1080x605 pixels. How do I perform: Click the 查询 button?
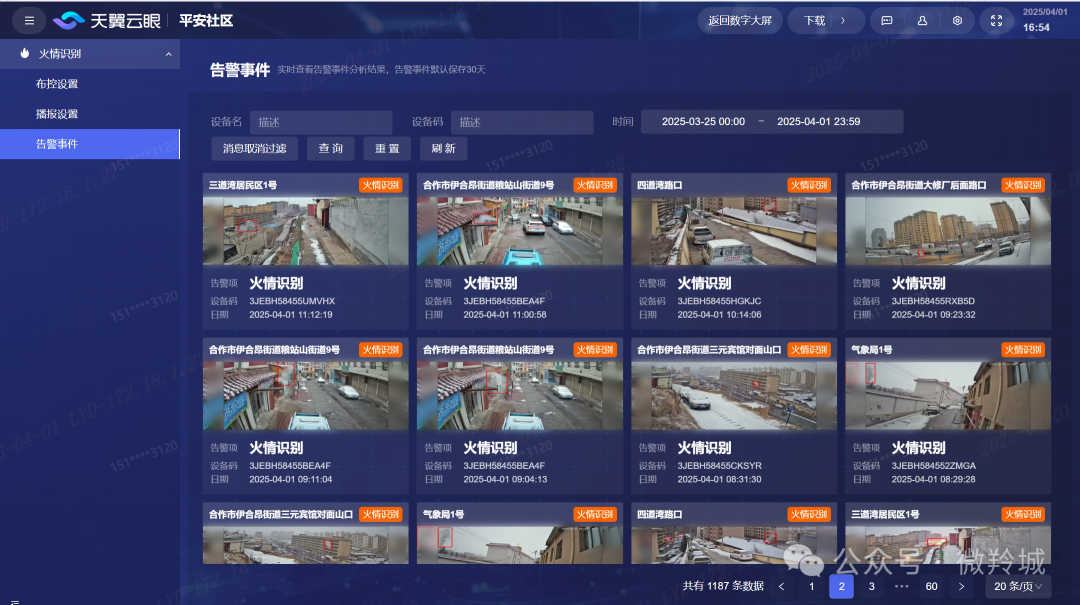point(331,148)
